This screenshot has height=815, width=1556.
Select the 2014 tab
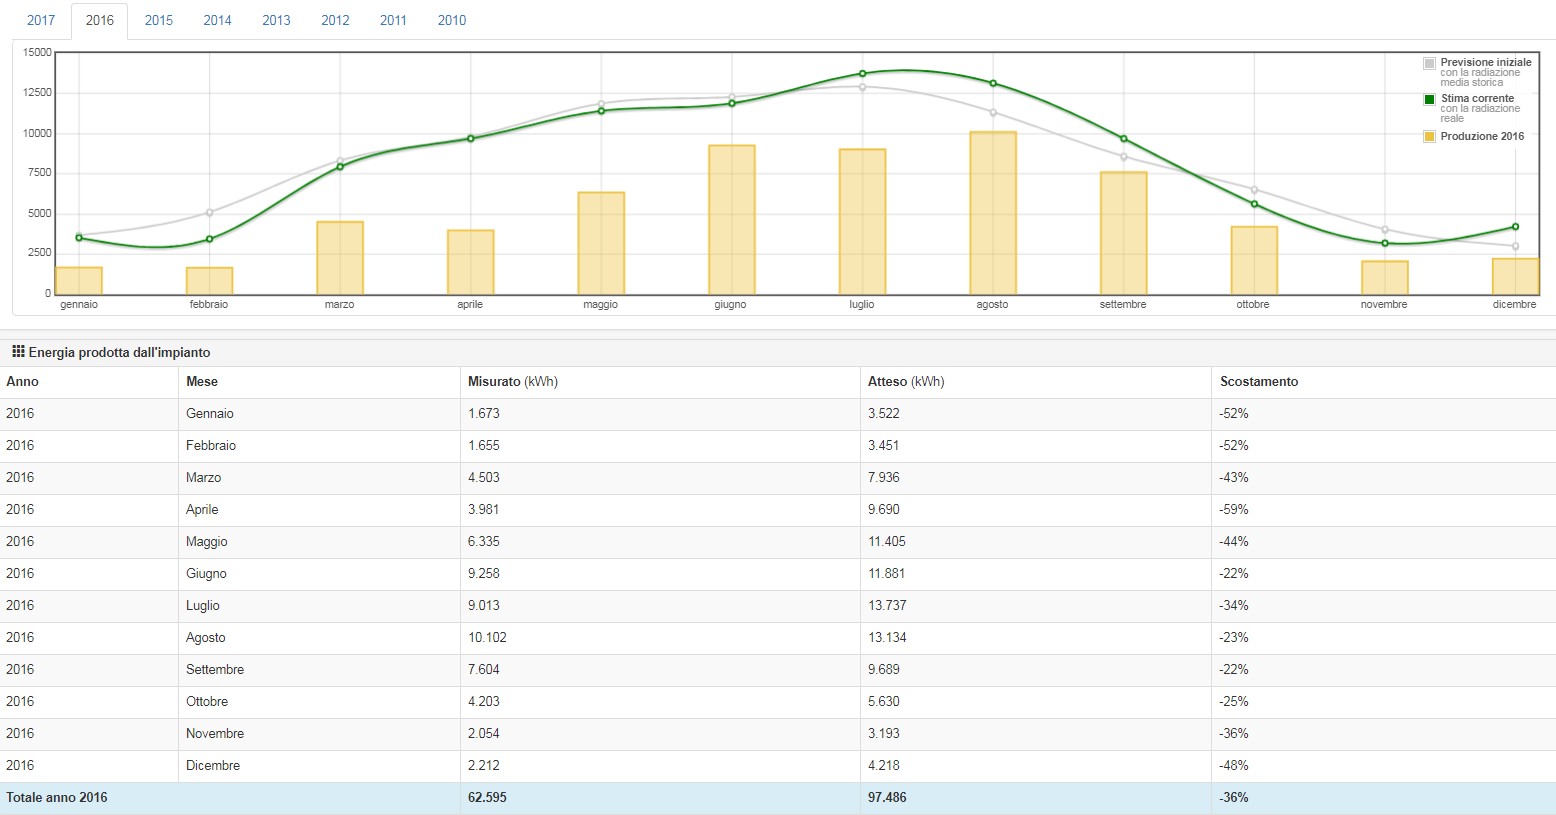pos(217,20)
